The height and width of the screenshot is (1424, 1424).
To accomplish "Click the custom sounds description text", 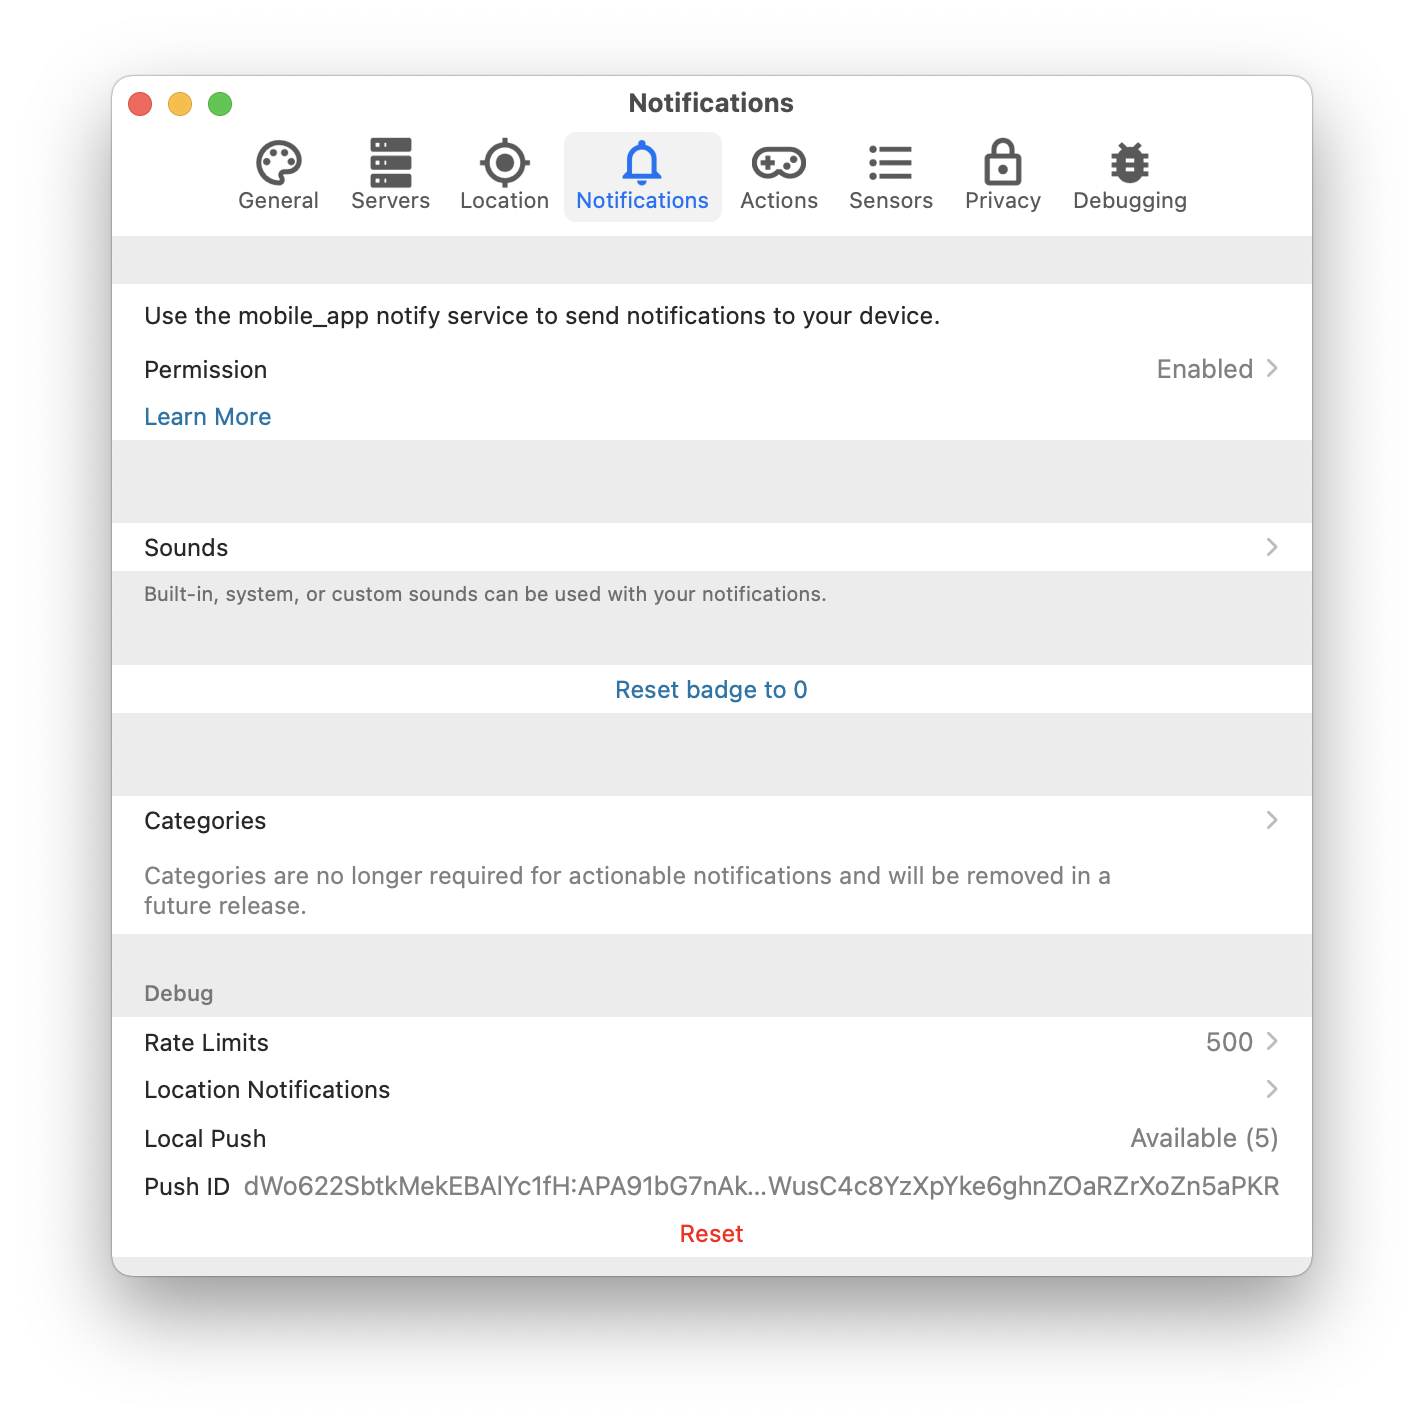I will [485, 594].
